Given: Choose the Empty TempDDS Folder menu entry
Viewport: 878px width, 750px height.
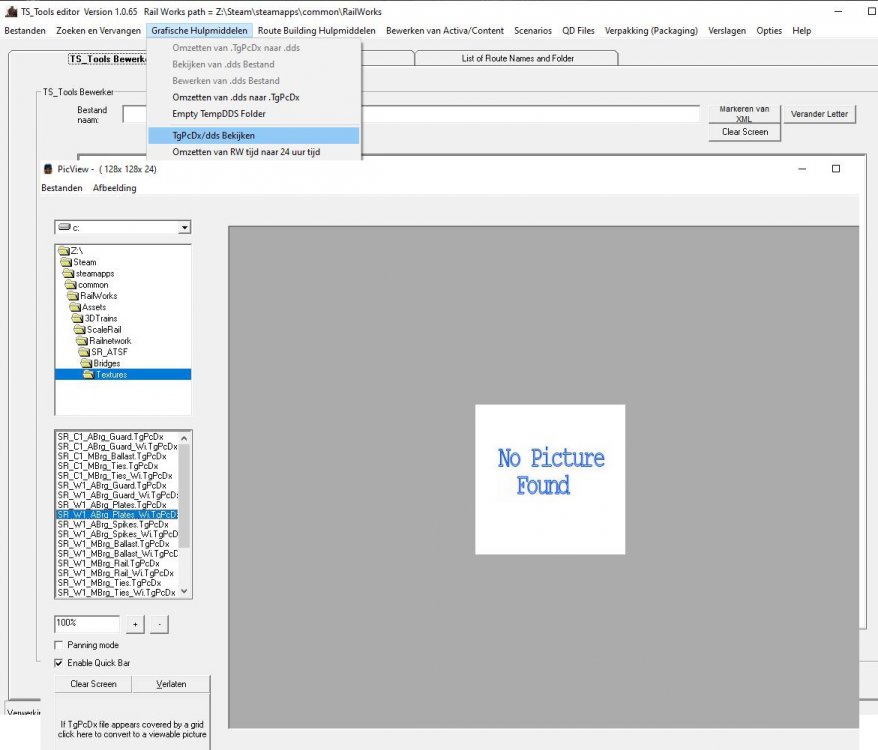Looking at the screenshot, I should click(x=219, y=114).
